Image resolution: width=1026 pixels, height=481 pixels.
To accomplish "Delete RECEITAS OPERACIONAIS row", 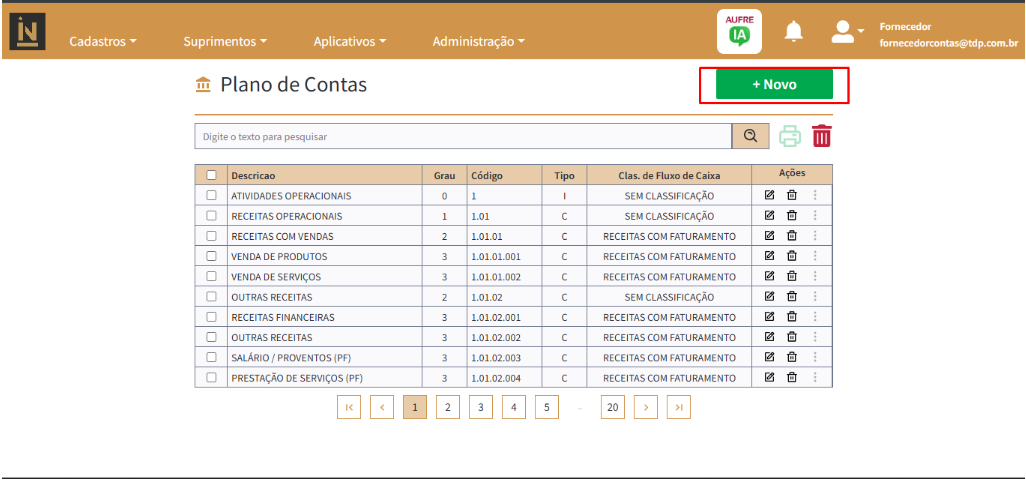I will click(792, 215).
